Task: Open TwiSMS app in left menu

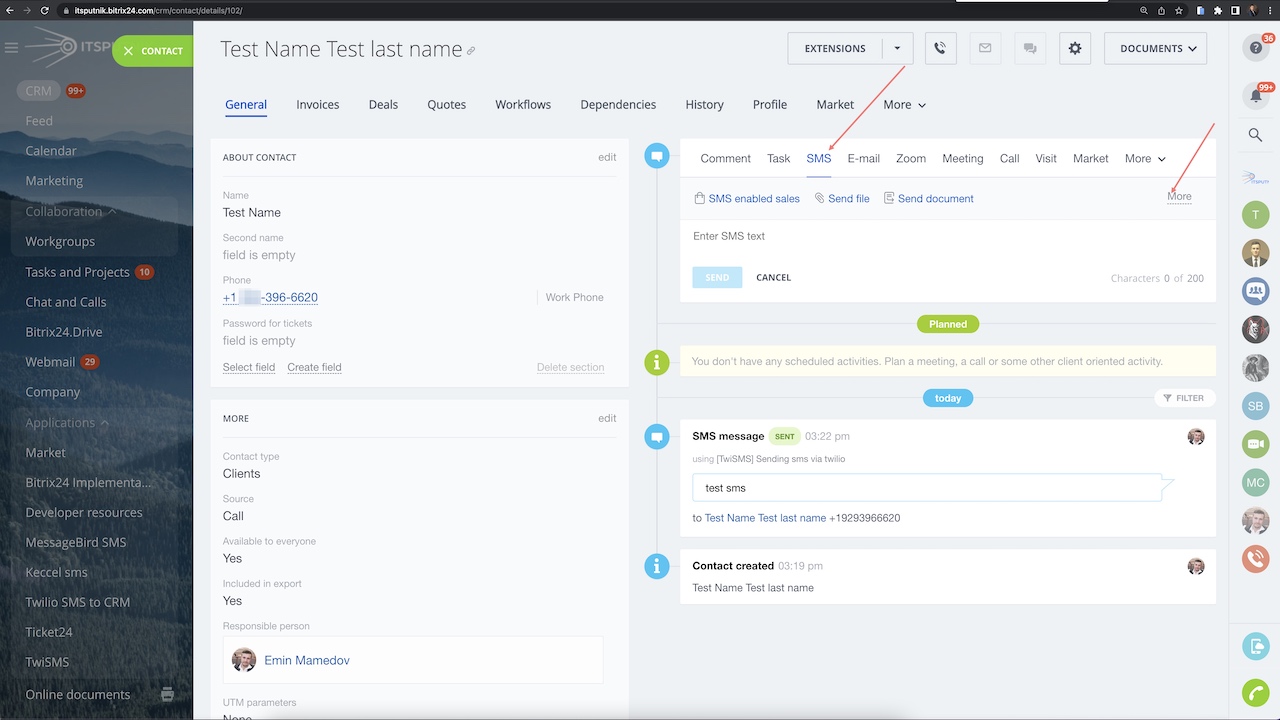Action: point(47,663)
